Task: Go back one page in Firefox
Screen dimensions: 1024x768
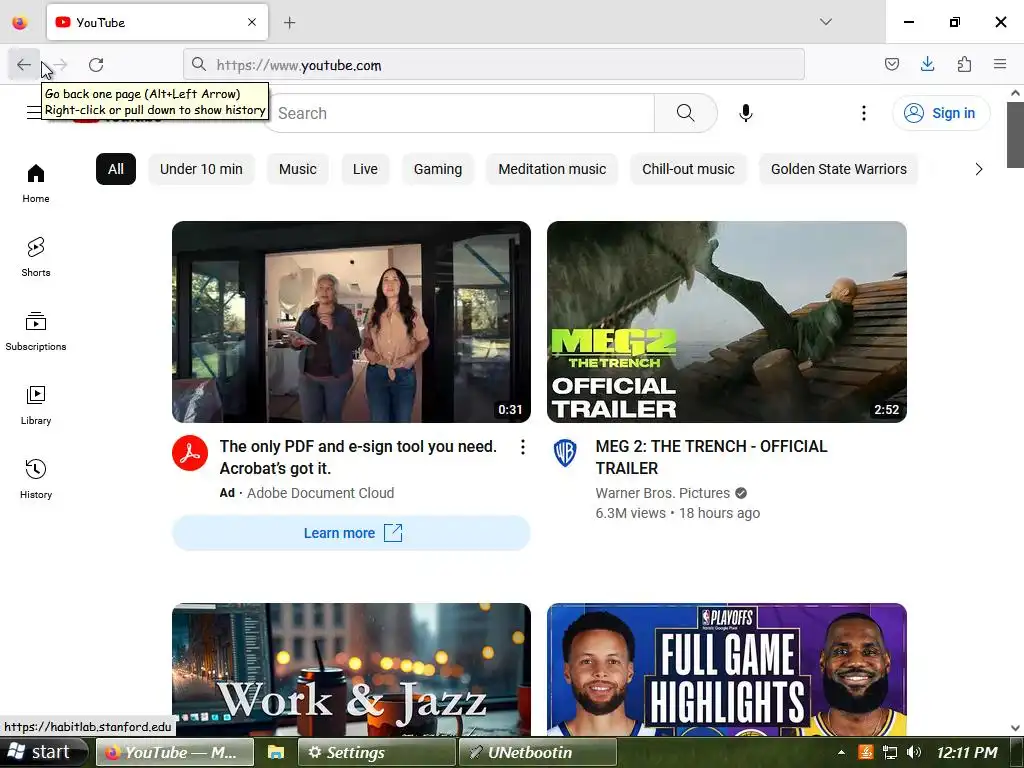Action: (24, 65)
